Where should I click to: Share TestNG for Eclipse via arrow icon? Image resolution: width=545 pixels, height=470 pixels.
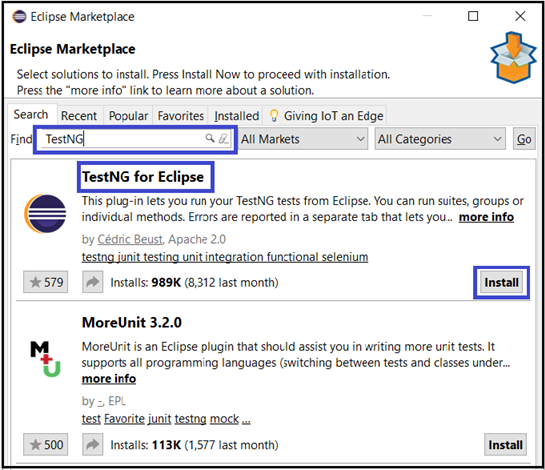click(x=92, y=282)
